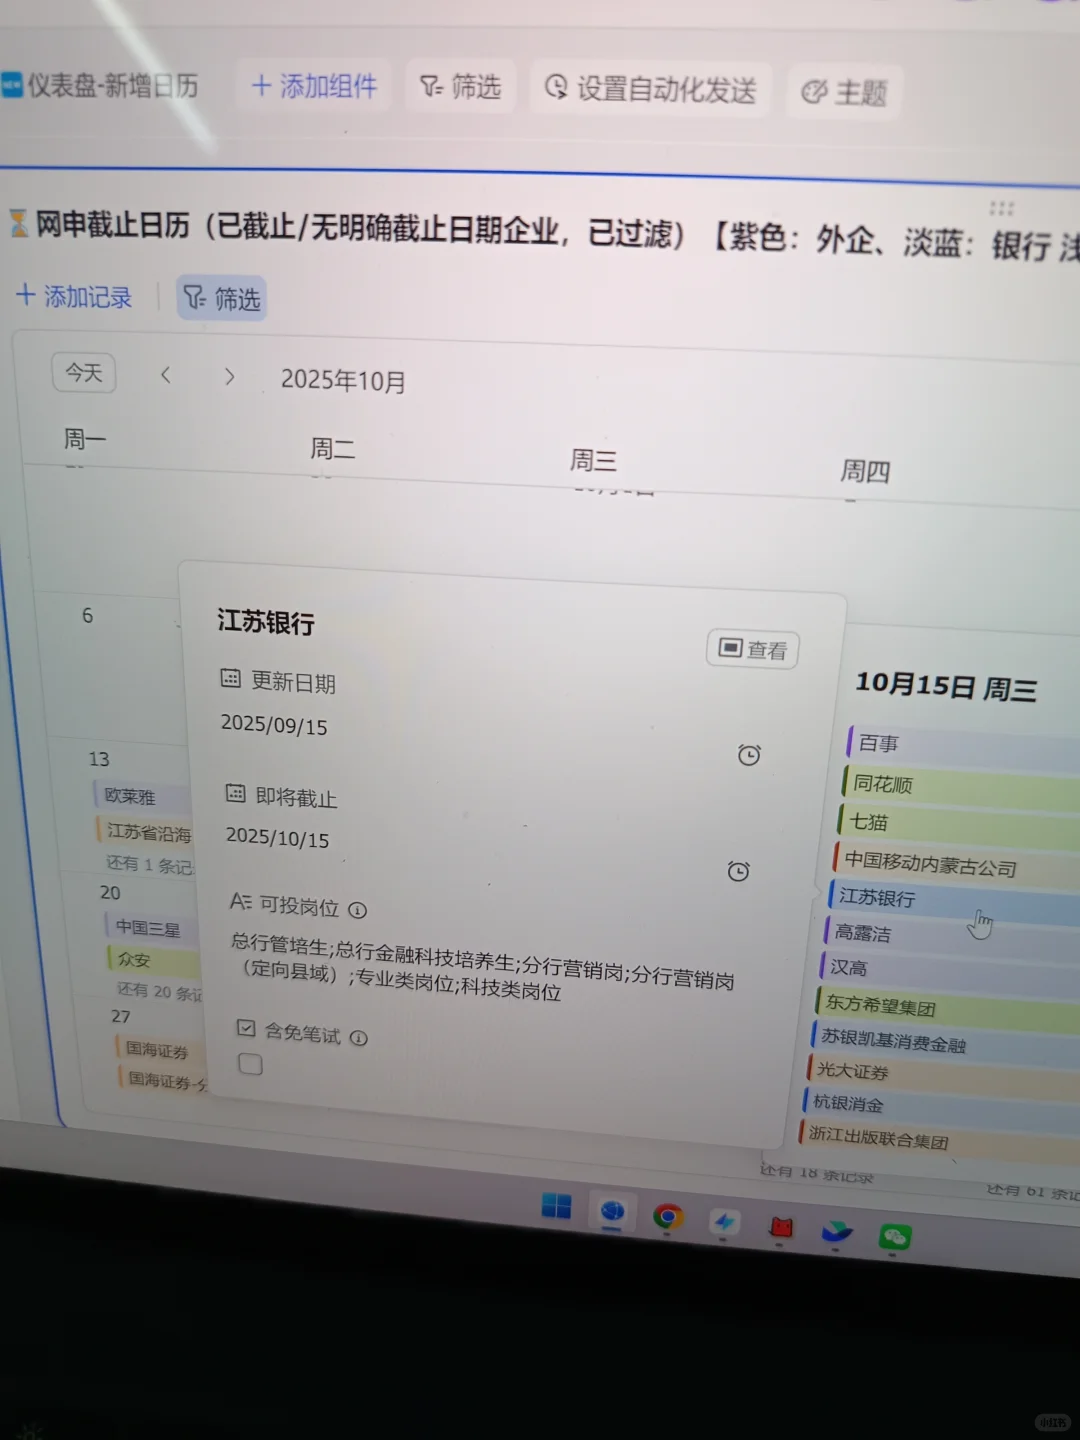
Task: Open the red cat app in taskbar
Action: tap(781, 1227)
